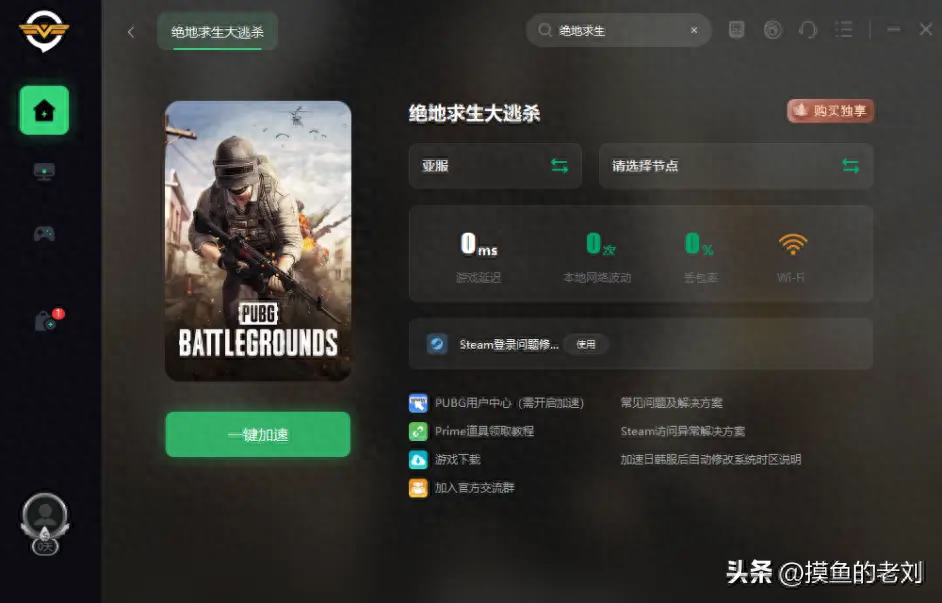Go back with the left arrow

pyautogui.click(x=131, y=32)
